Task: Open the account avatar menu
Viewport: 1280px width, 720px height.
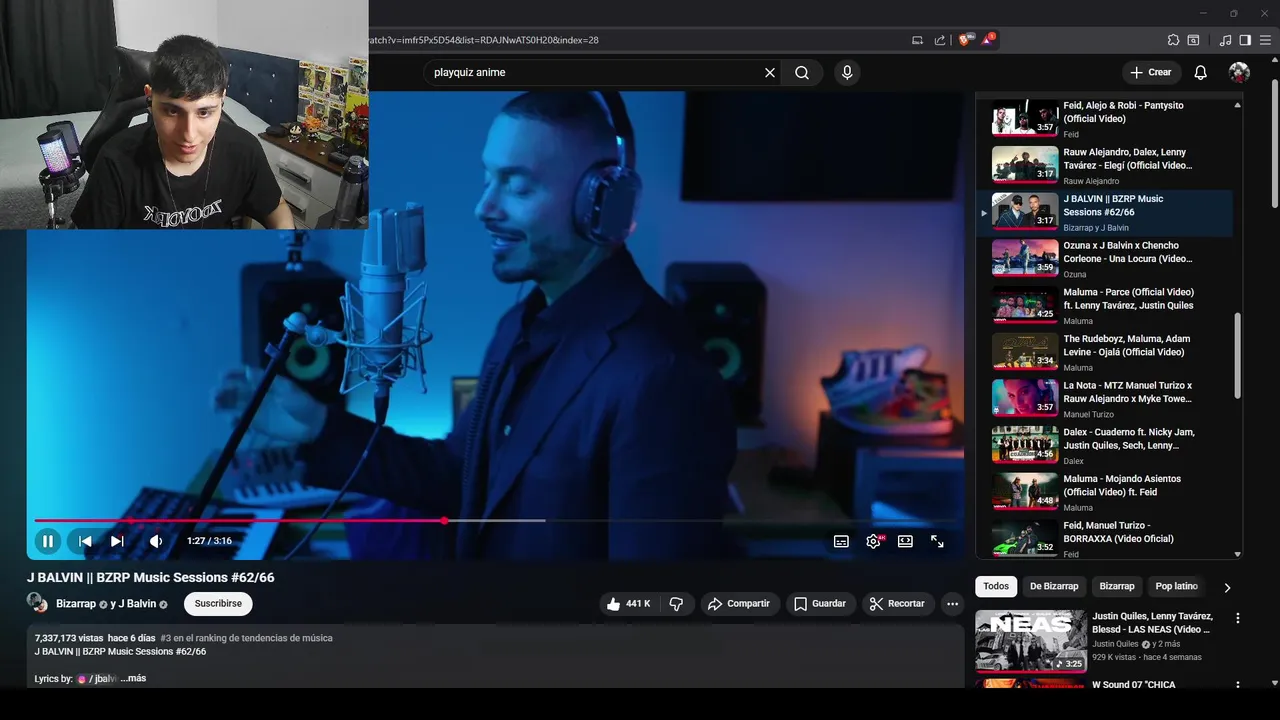Action: pyautogui.click(x=1239, y=72)
